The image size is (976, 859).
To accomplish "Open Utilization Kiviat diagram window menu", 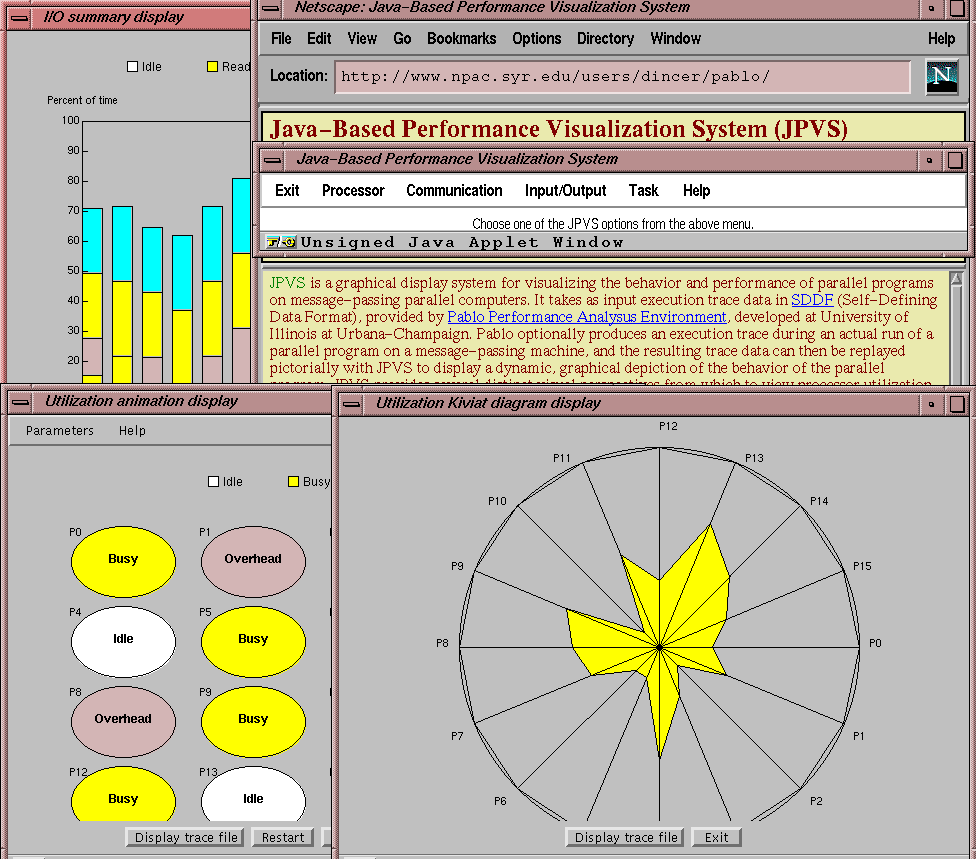I will coord(352,404).
